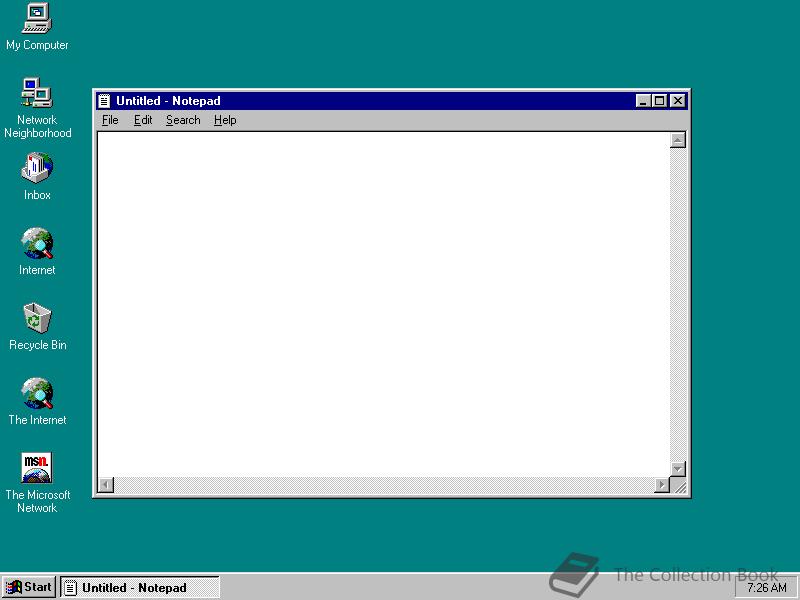Click the Untitled - Notepad title bar text

(x=168, y=101)
